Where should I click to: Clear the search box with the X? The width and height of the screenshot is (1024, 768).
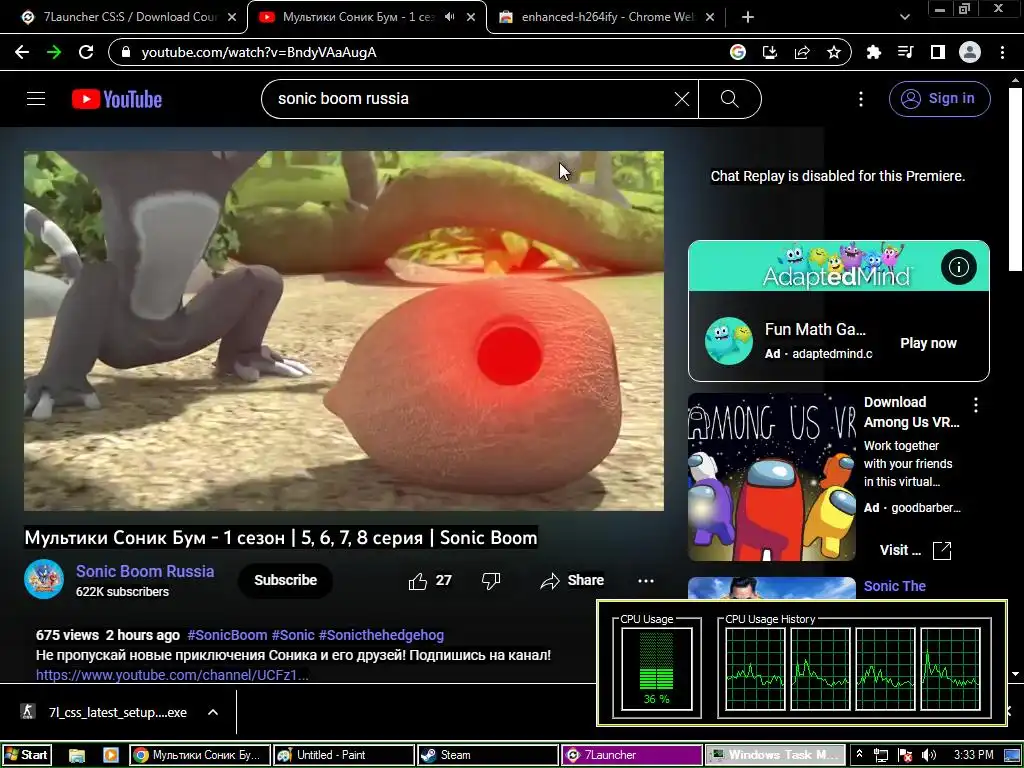coord(682,99)
